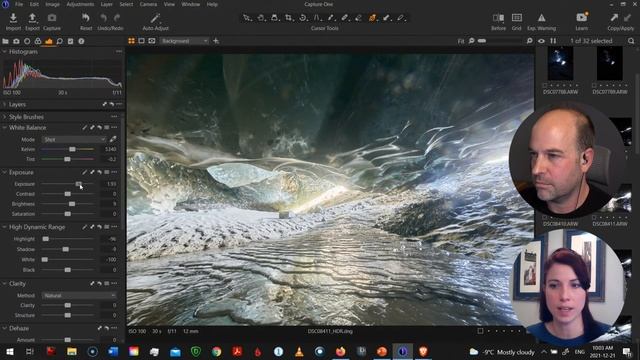This screenshot has width=640, height=360.
Task: Click the Apply adjustments arrow icon
Action: 628,18
